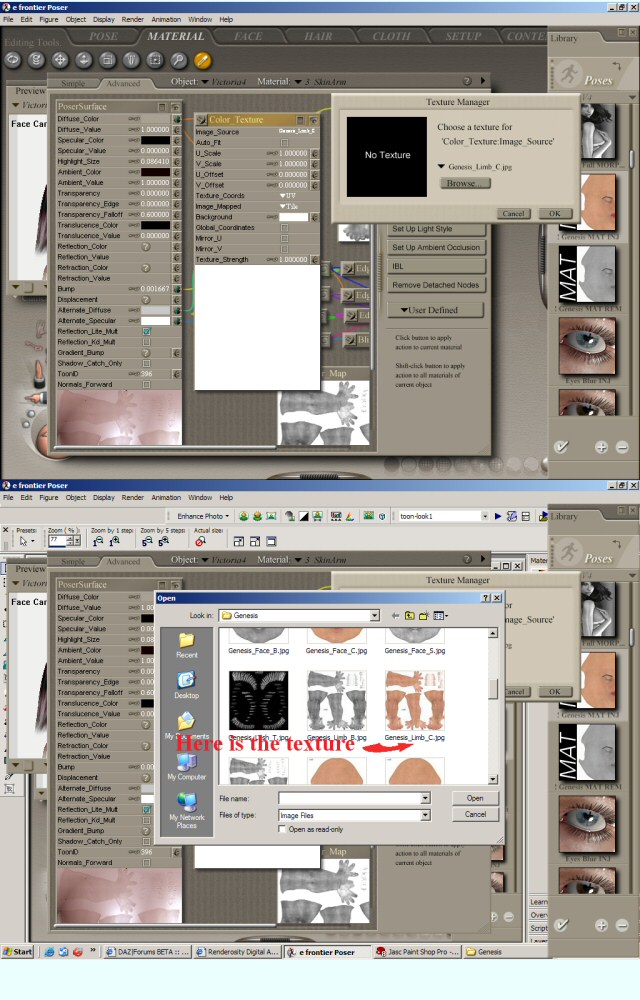The height and width of the screenshot is (1000, 640).
Task: Open the Desktop places shortcut
Action: [x=186, y=686]
